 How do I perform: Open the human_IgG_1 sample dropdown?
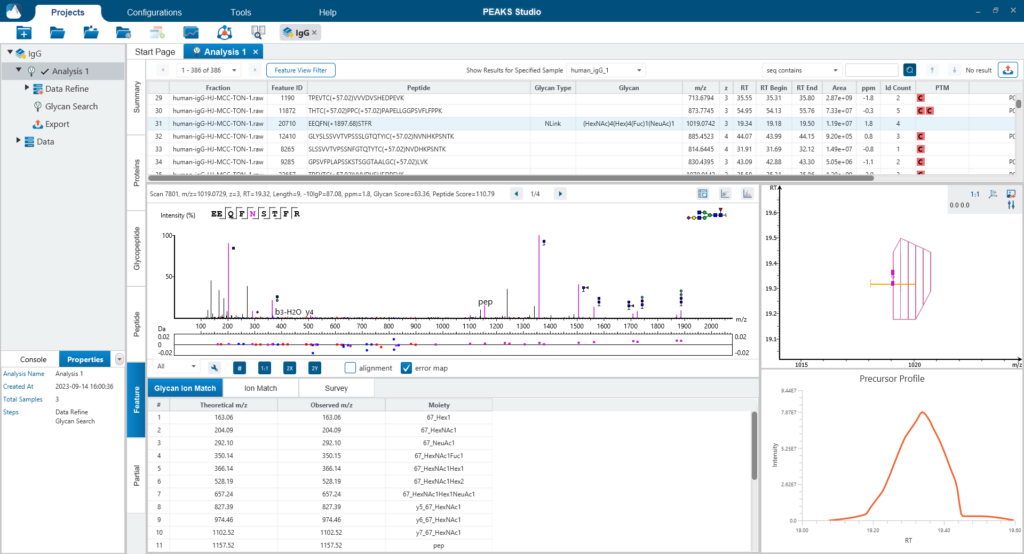coord(606,70)
